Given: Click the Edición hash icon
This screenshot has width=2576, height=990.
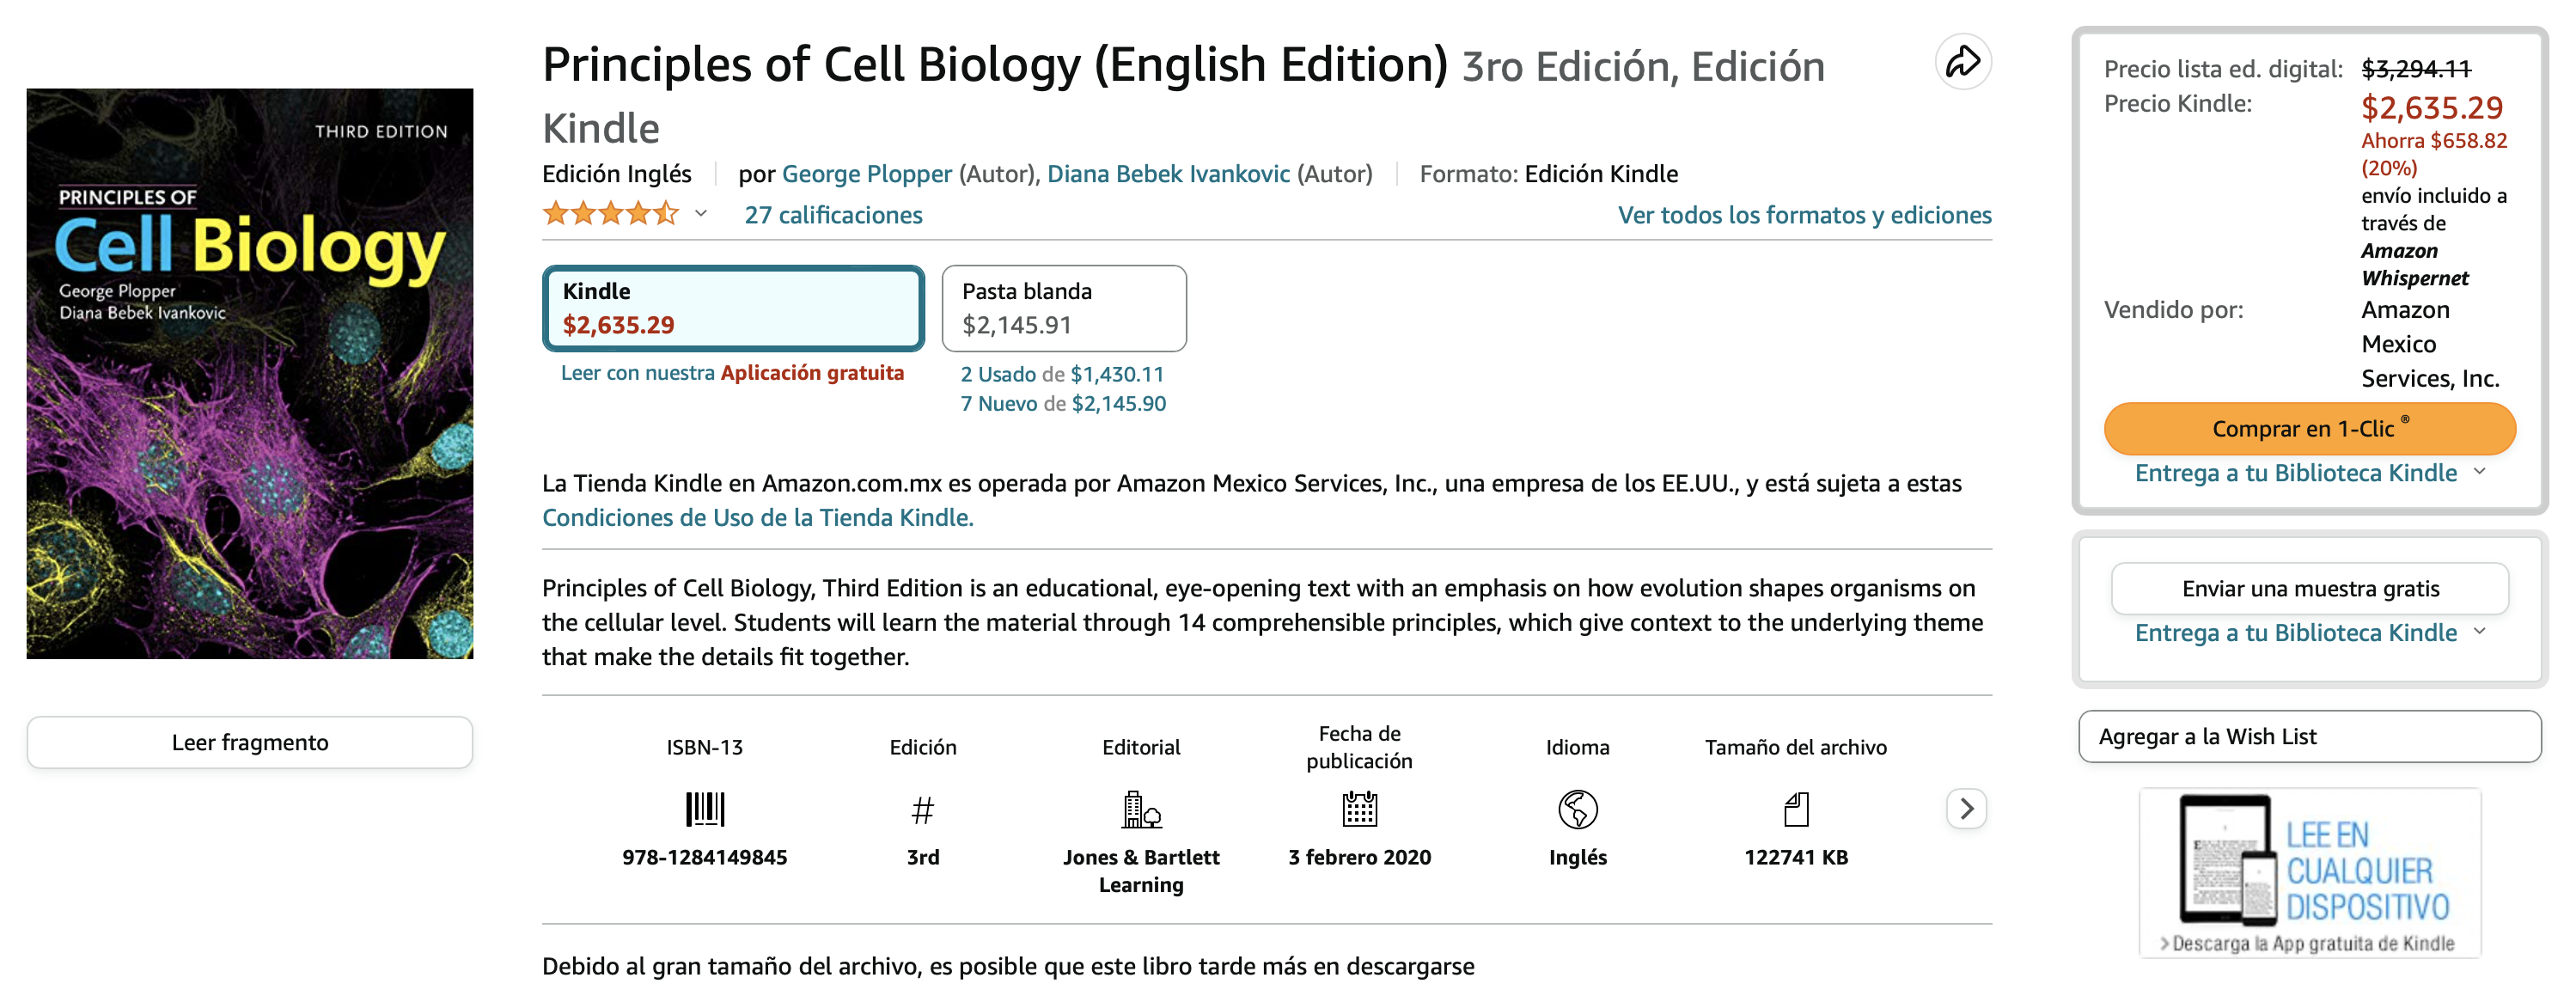Looking at the screenshot, I should [922, 810].
